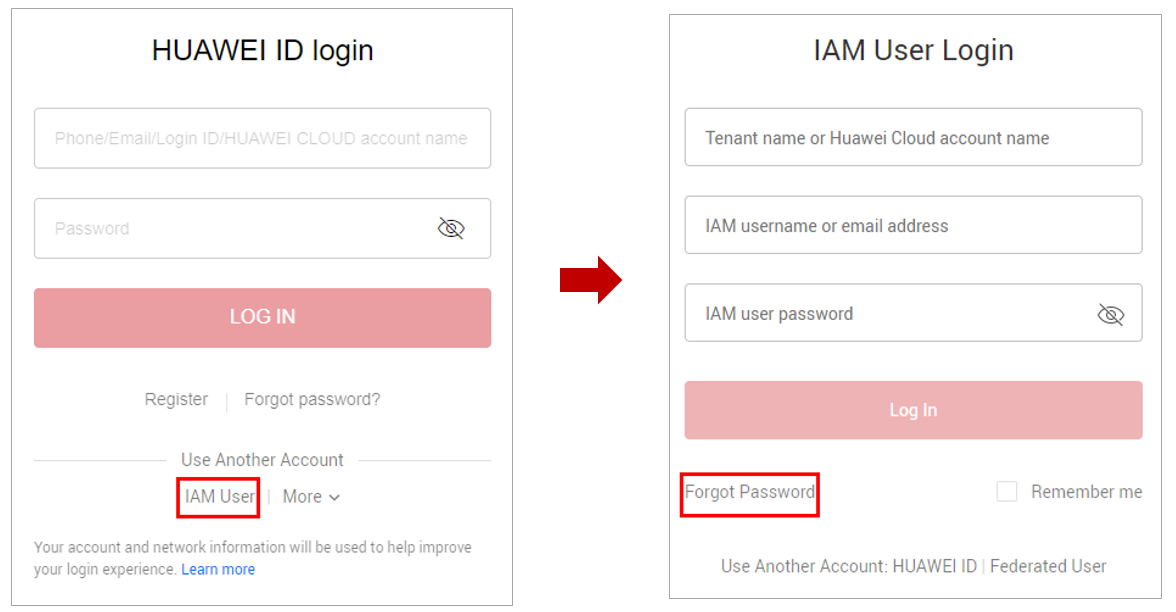The height and width of the screenshot is (612, 1176).
Task: Focus the IAM username or email address field
Action: [913, 225]
